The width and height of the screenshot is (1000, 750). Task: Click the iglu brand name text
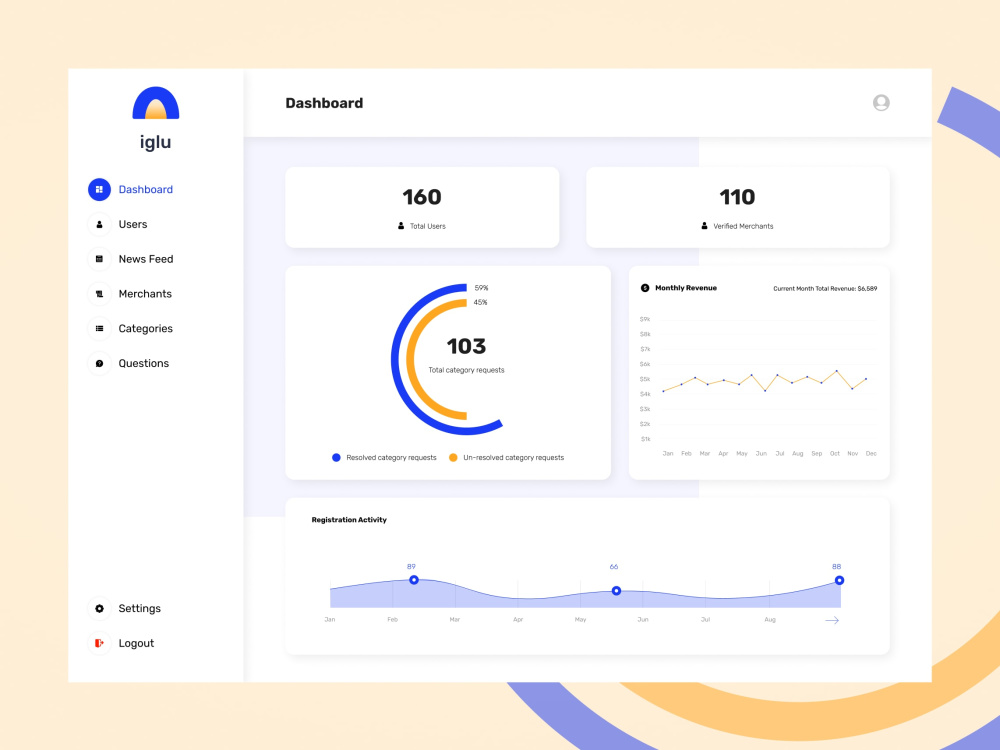coord(156,142)
